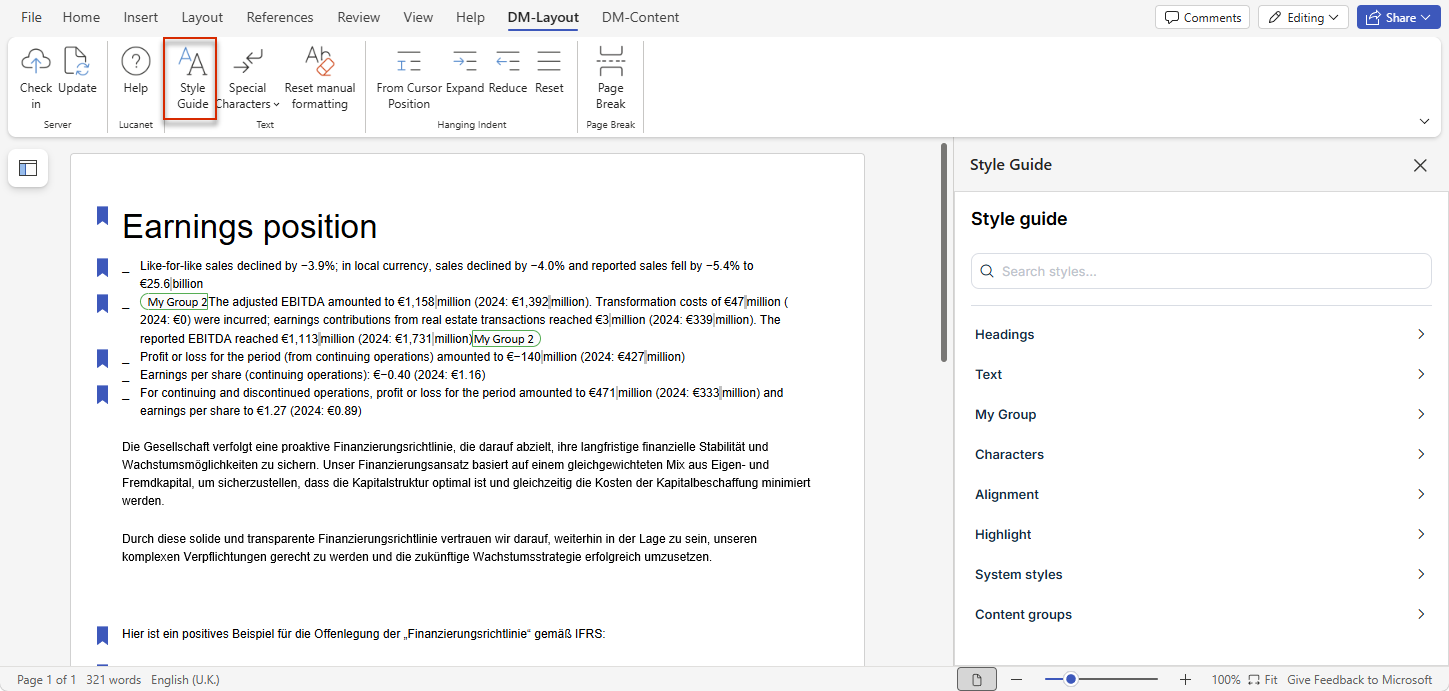Set hanging indent From Cursor Position
The width and height of the screenshot is (1449, 691).
[x=409, y=79]
